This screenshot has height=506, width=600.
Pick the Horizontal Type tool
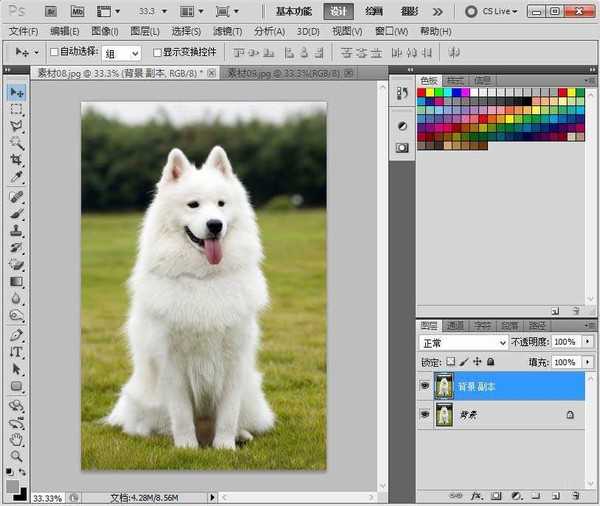click(x=16, y=352)
